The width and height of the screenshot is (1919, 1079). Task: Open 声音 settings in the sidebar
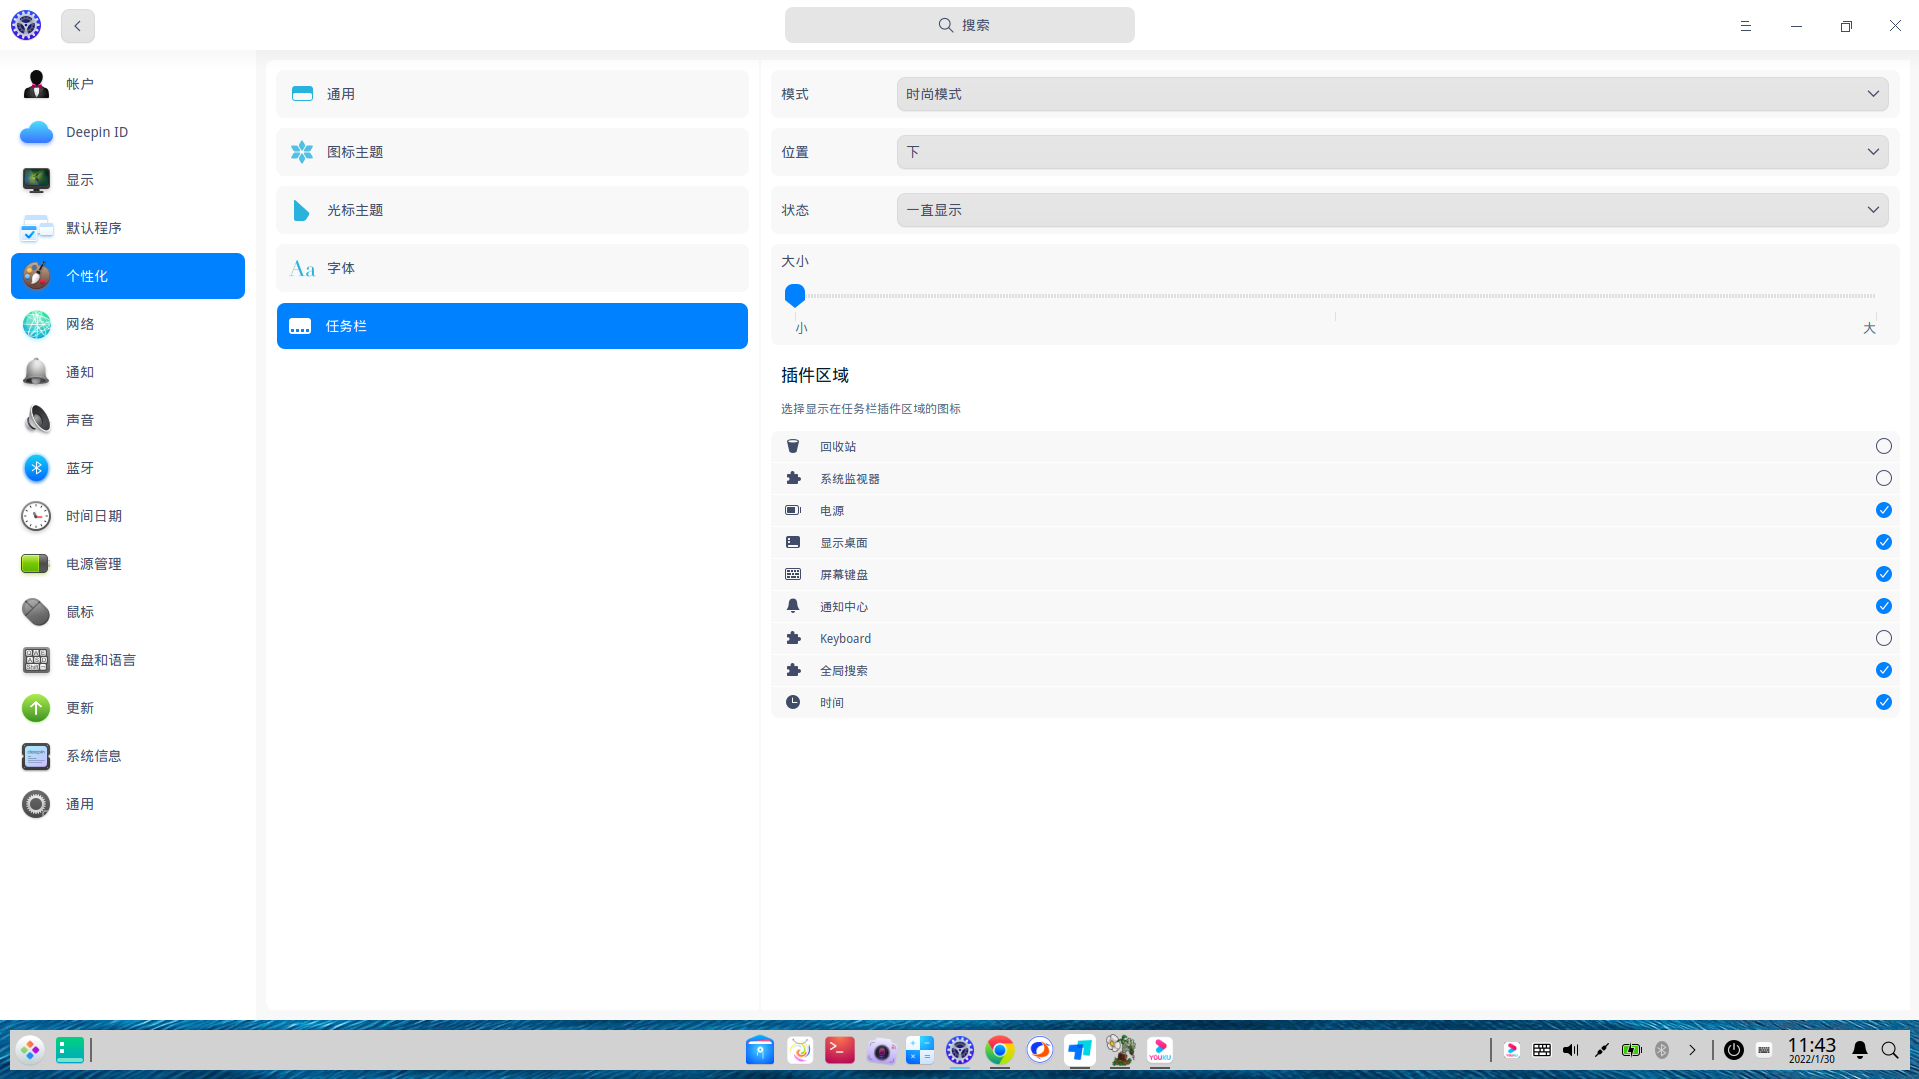click(x=80, y=420)
